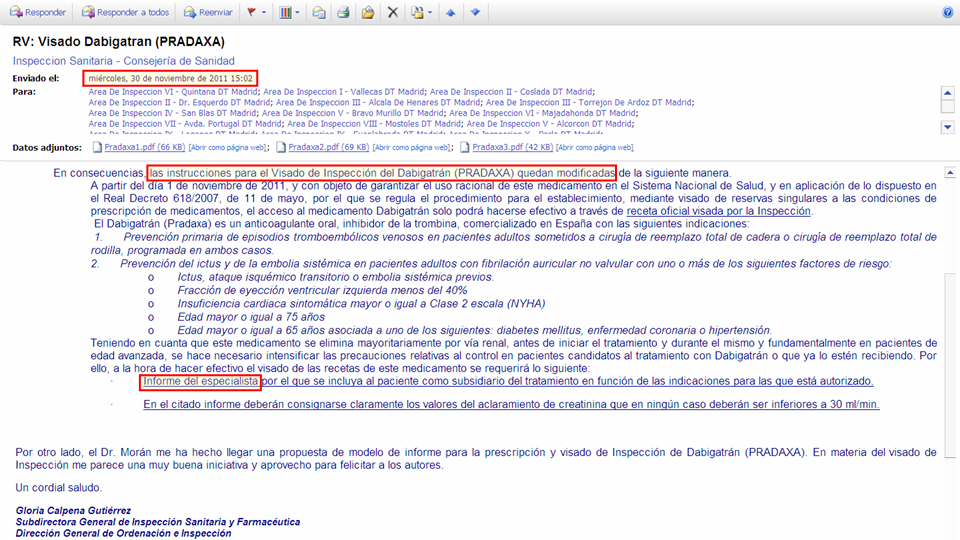Click recipient Area De Inspeccion V - Bravo Murillo
The image size is (960, 540).
(x=353, y=113)
